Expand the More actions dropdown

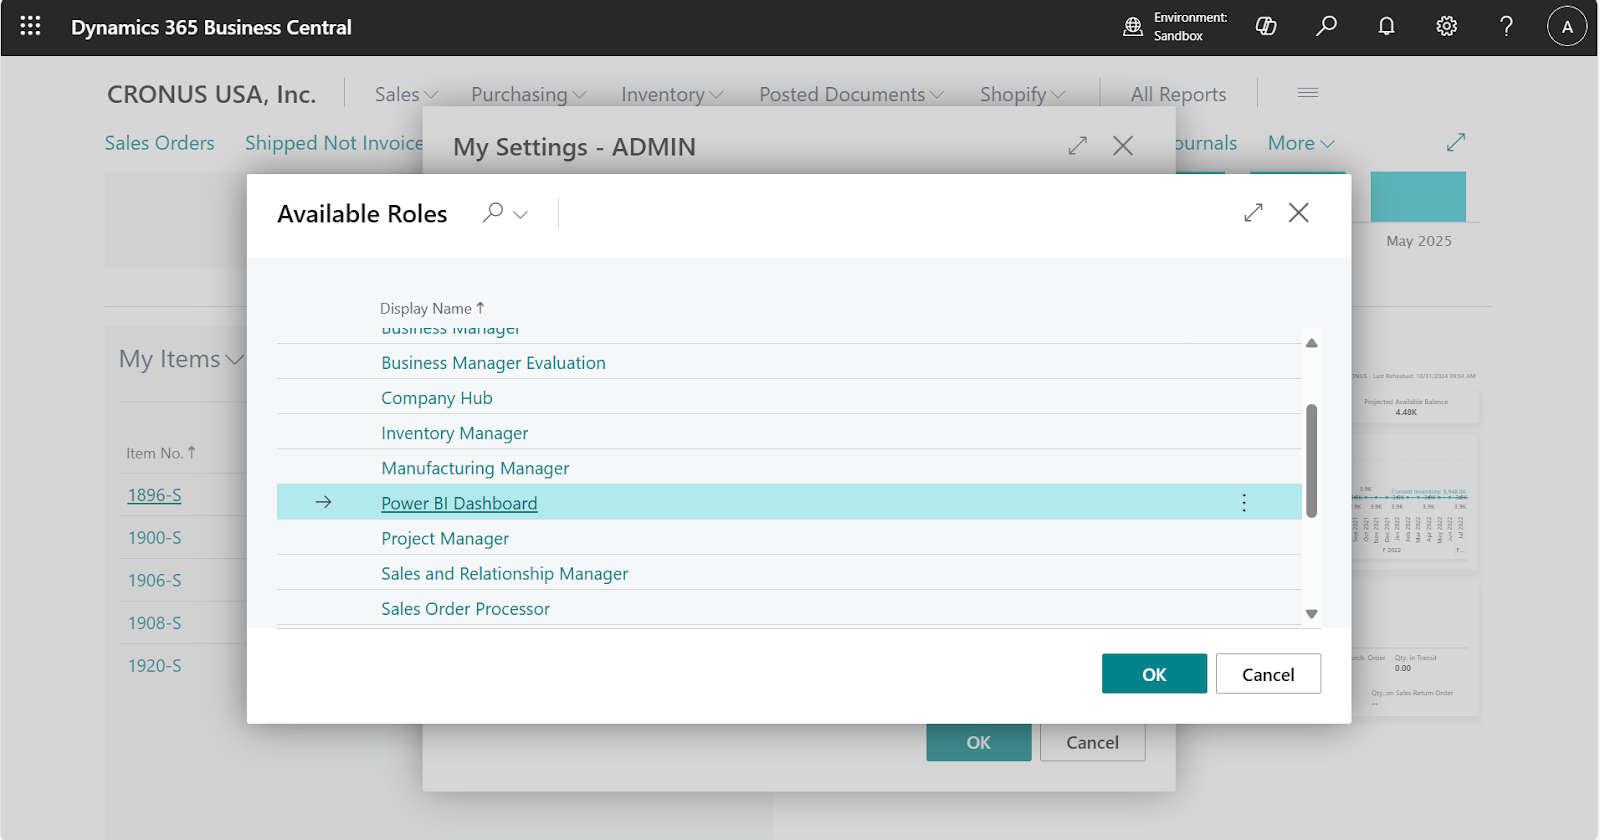pyautogui.click(x=1301, y=143)
